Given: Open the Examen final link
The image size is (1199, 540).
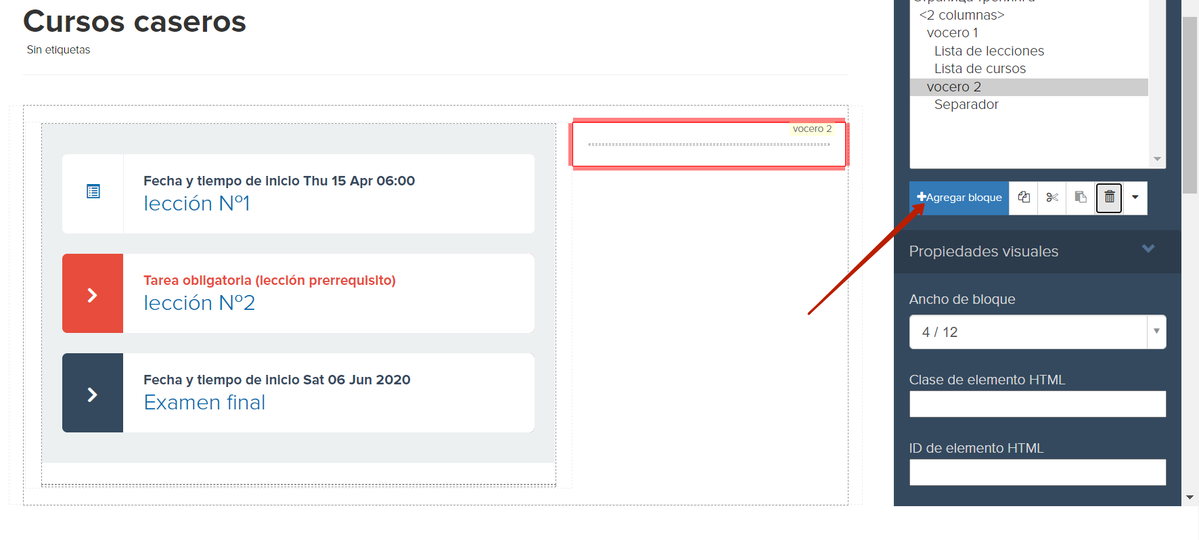Looking at the screenshot, I should click(204, 402).
